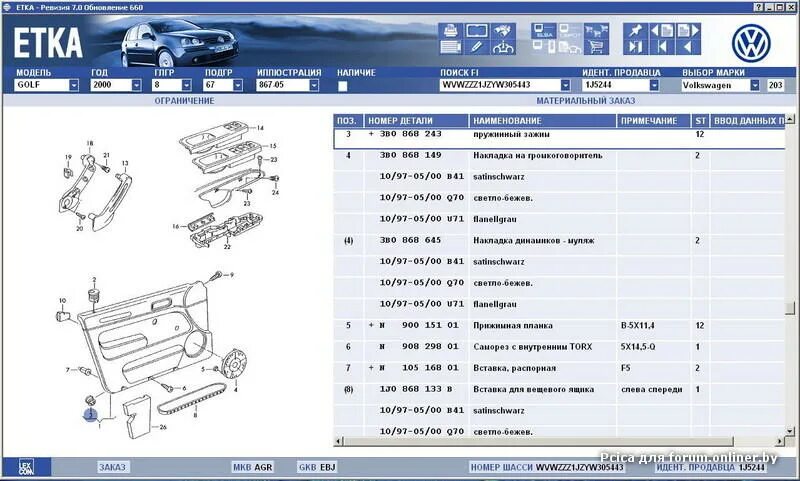Open the МАТЕРИАЛЬНЫЙ ЗАКАЗ tab label
Image resolution: width=800 pixels, height=481 pixels.
(586, 101)
